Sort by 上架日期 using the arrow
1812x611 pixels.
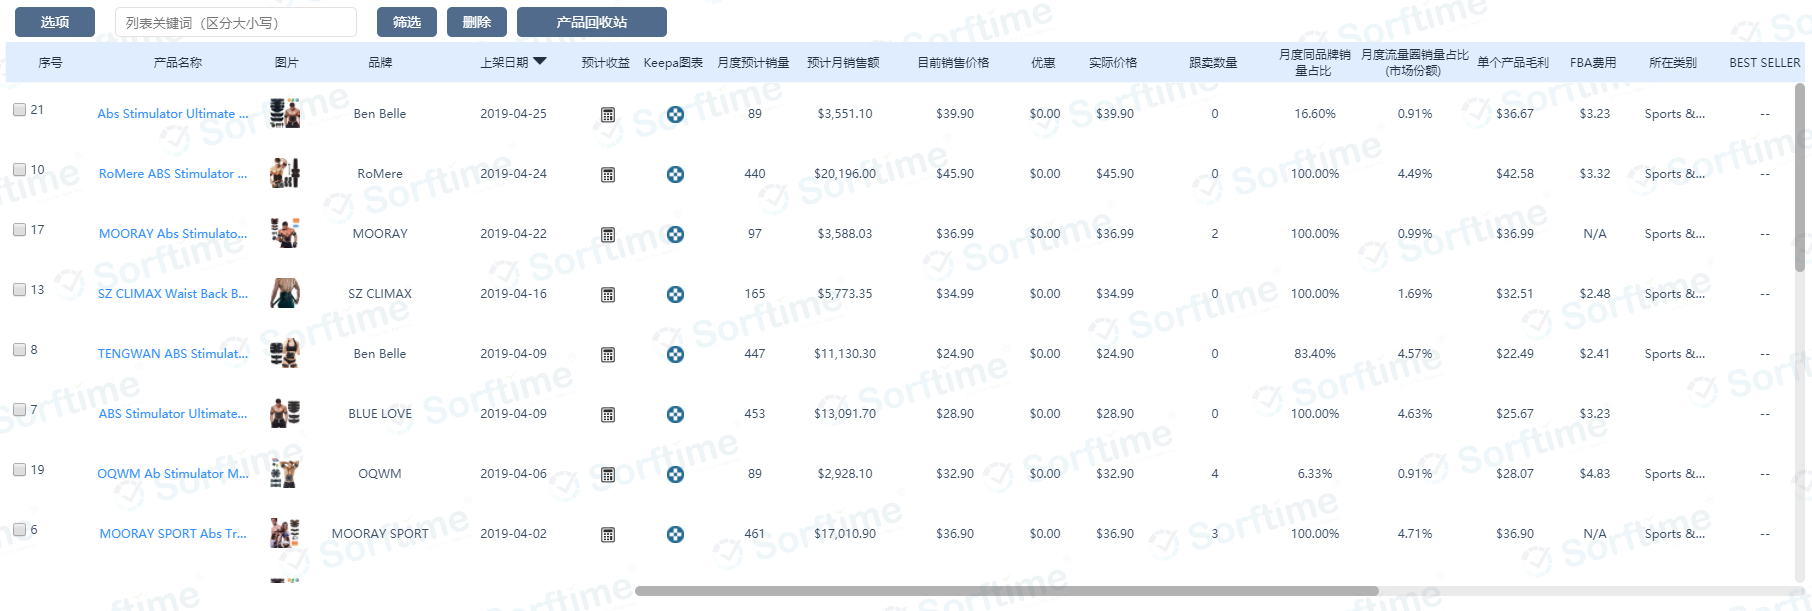point(540,62)
